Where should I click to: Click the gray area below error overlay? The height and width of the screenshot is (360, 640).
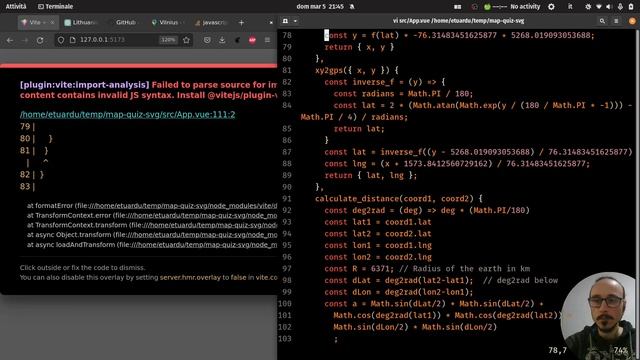[139, 327]
